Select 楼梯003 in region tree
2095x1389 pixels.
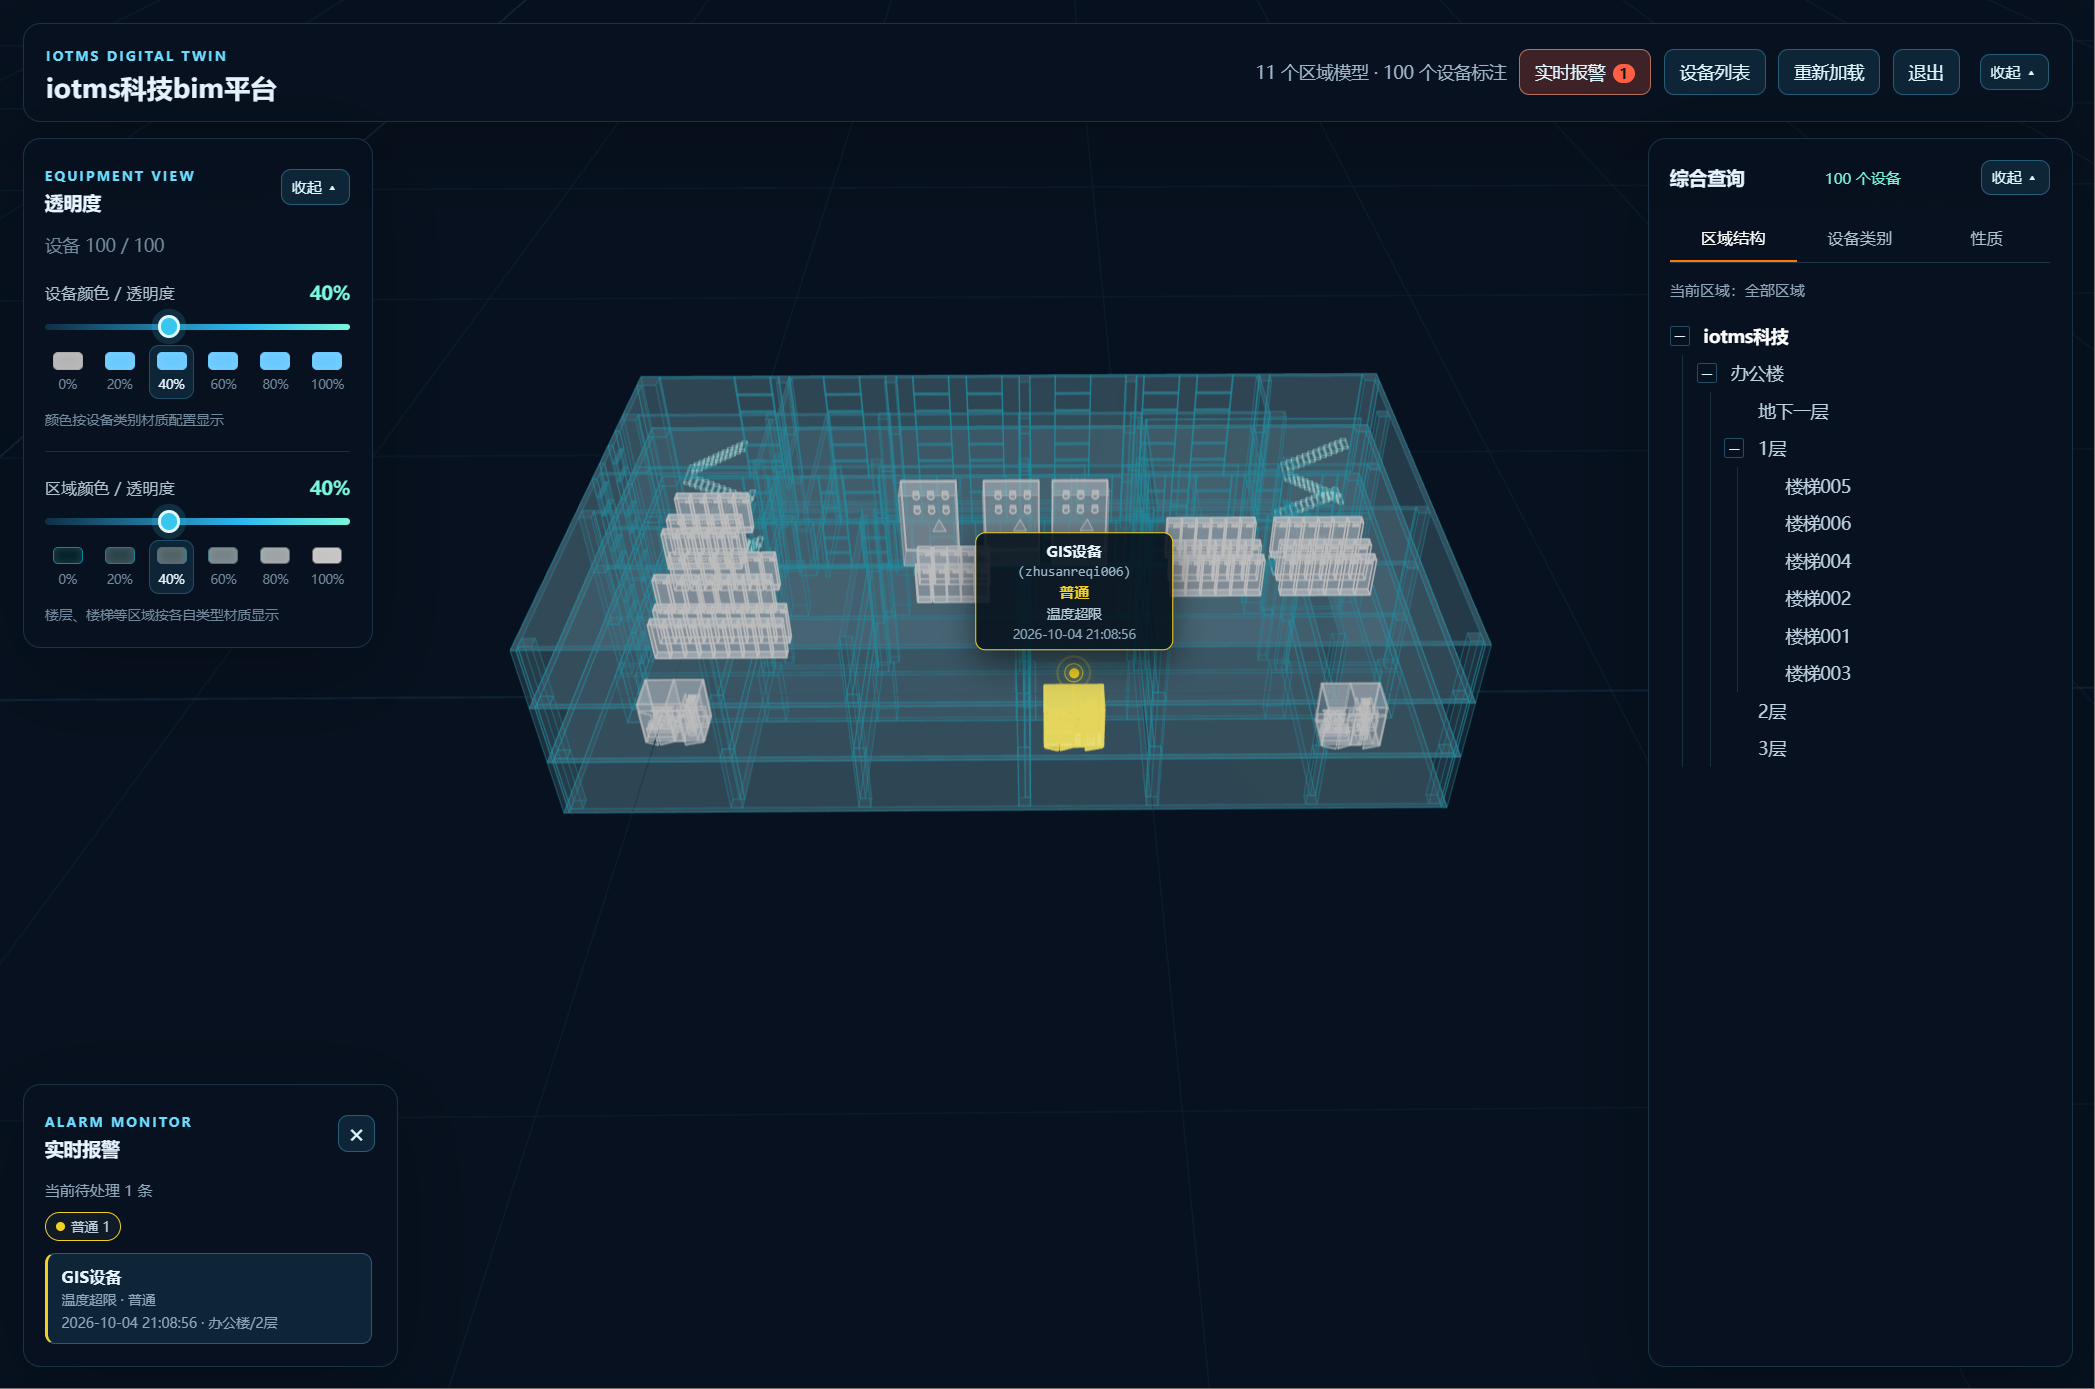[1817, 673]
